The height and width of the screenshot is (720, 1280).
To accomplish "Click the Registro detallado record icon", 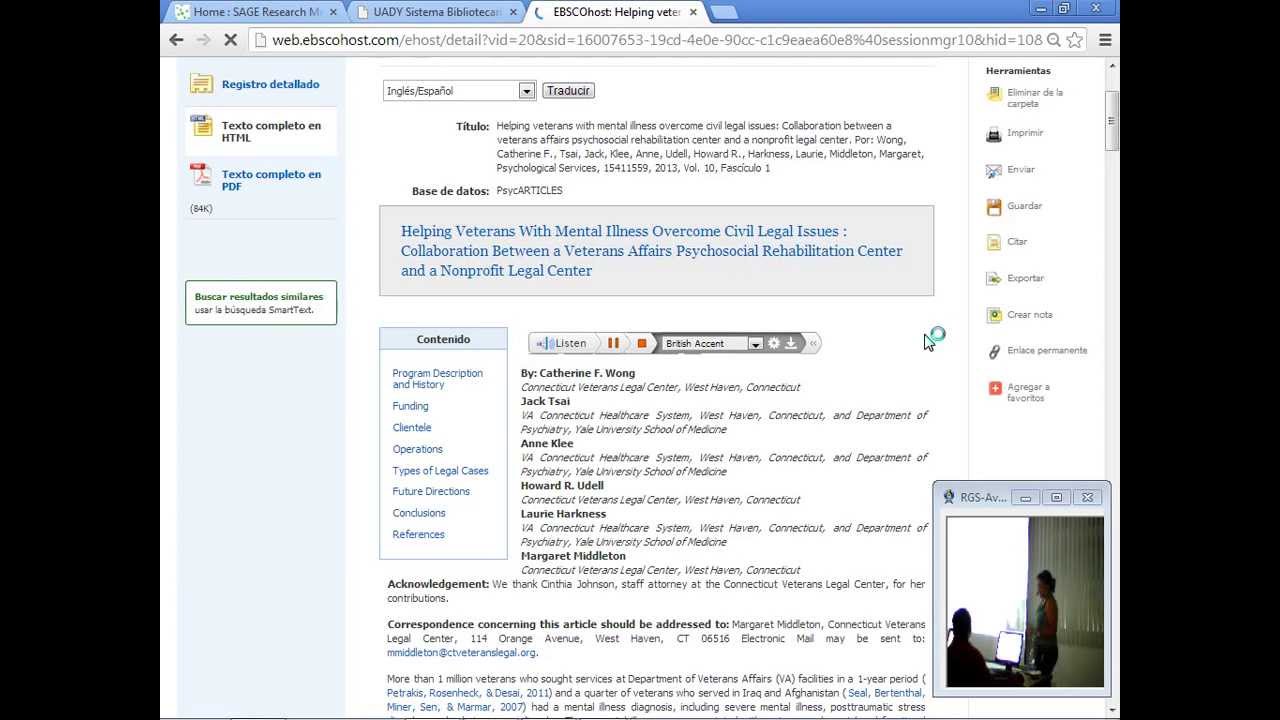I will 201,84.
